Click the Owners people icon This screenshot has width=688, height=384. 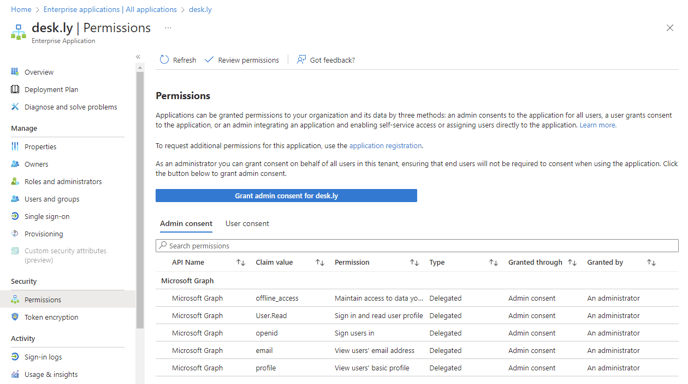point(15,164)
